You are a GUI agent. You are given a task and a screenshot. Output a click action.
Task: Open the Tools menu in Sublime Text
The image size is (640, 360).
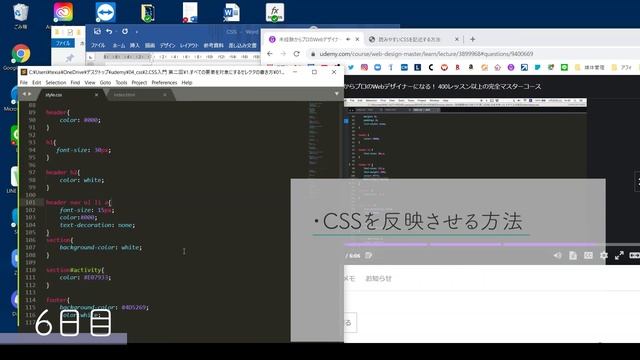[x=121, y=82]
